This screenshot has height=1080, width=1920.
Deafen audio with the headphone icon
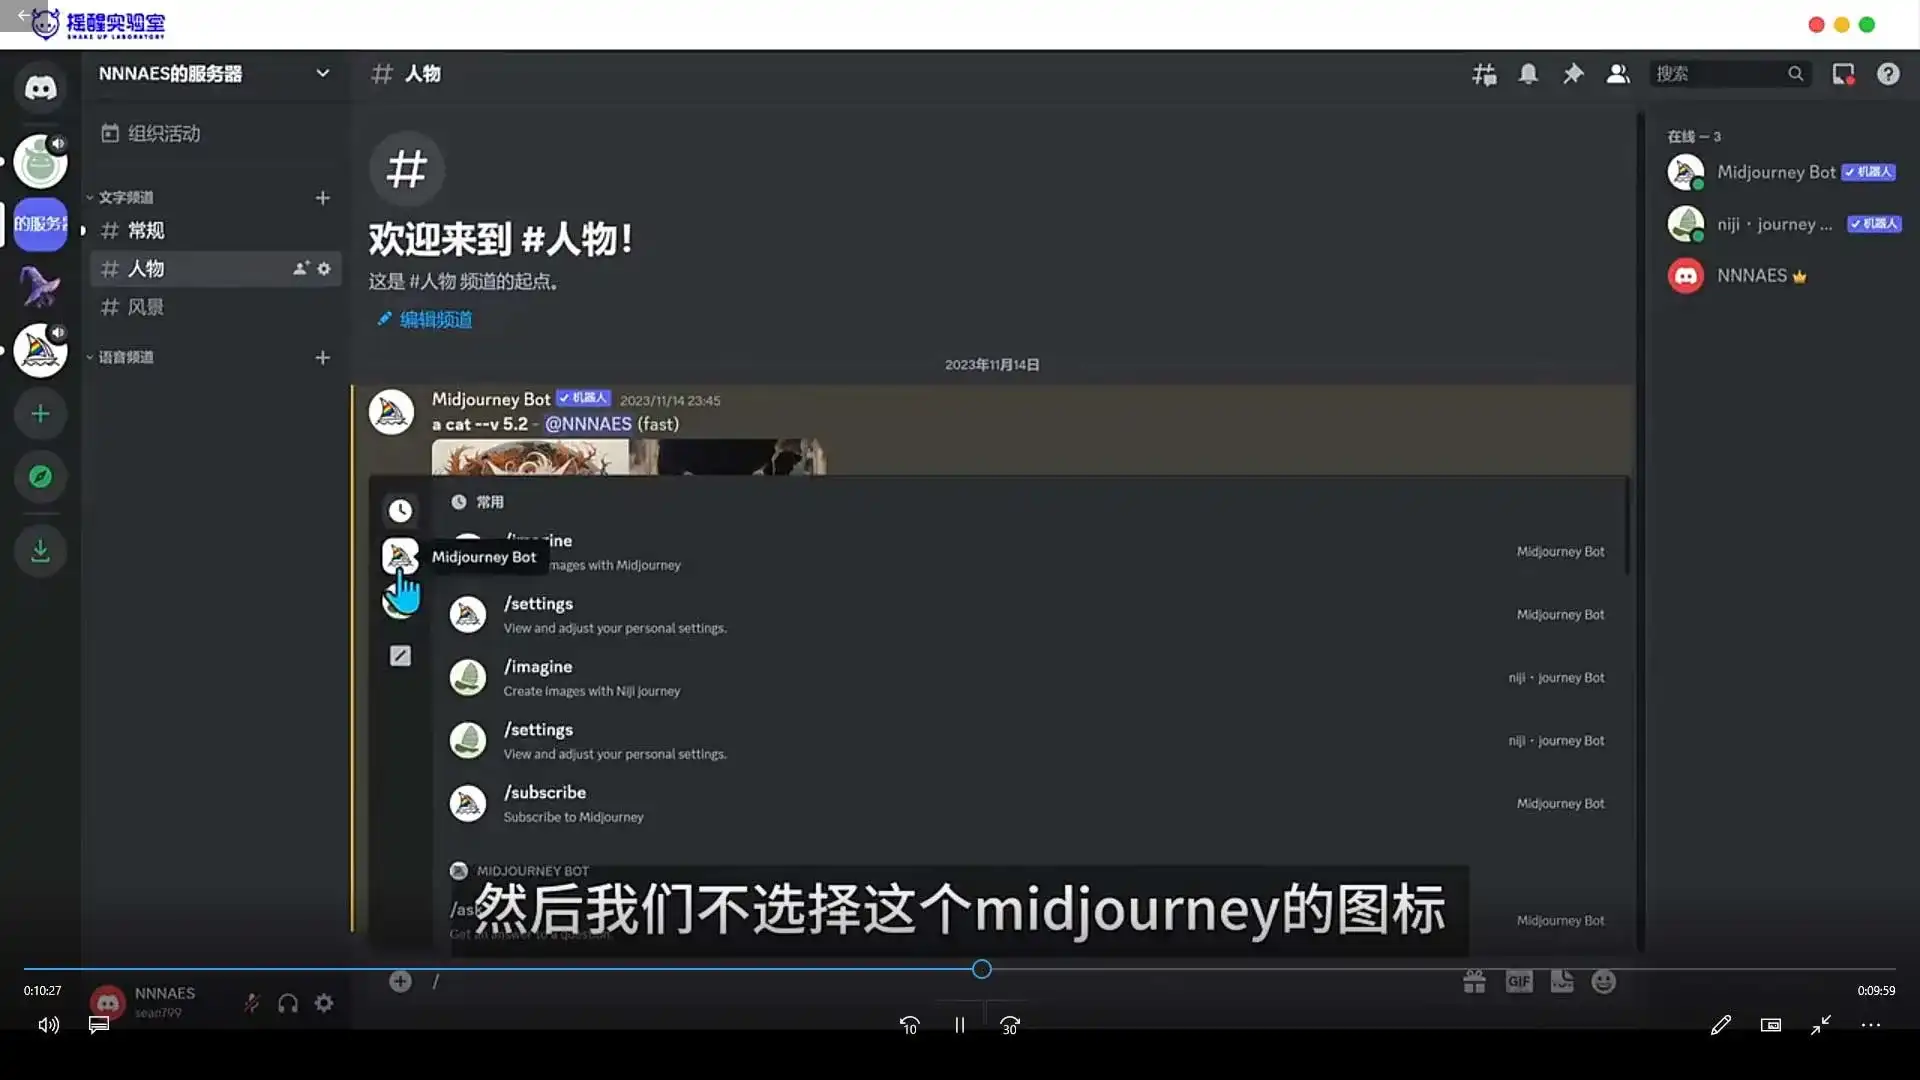[x=288, y=1003]
